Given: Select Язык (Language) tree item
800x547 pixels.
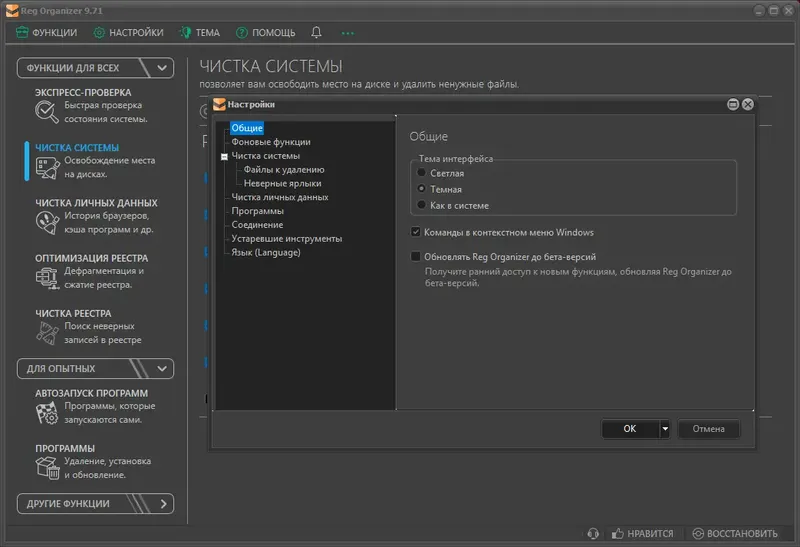Looking at the screenshot, I should pyautogui.click(x=266, y=252).
